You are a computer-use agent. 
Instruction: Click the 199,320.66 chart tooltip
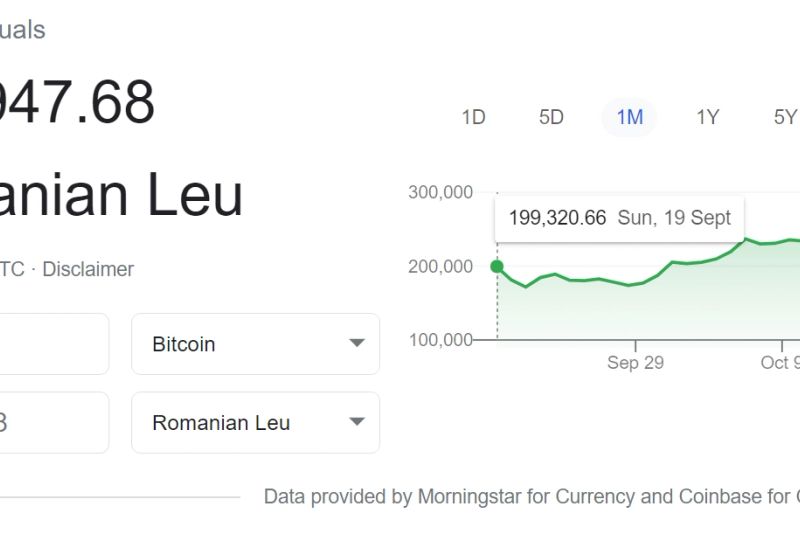(x=619, y=218)
